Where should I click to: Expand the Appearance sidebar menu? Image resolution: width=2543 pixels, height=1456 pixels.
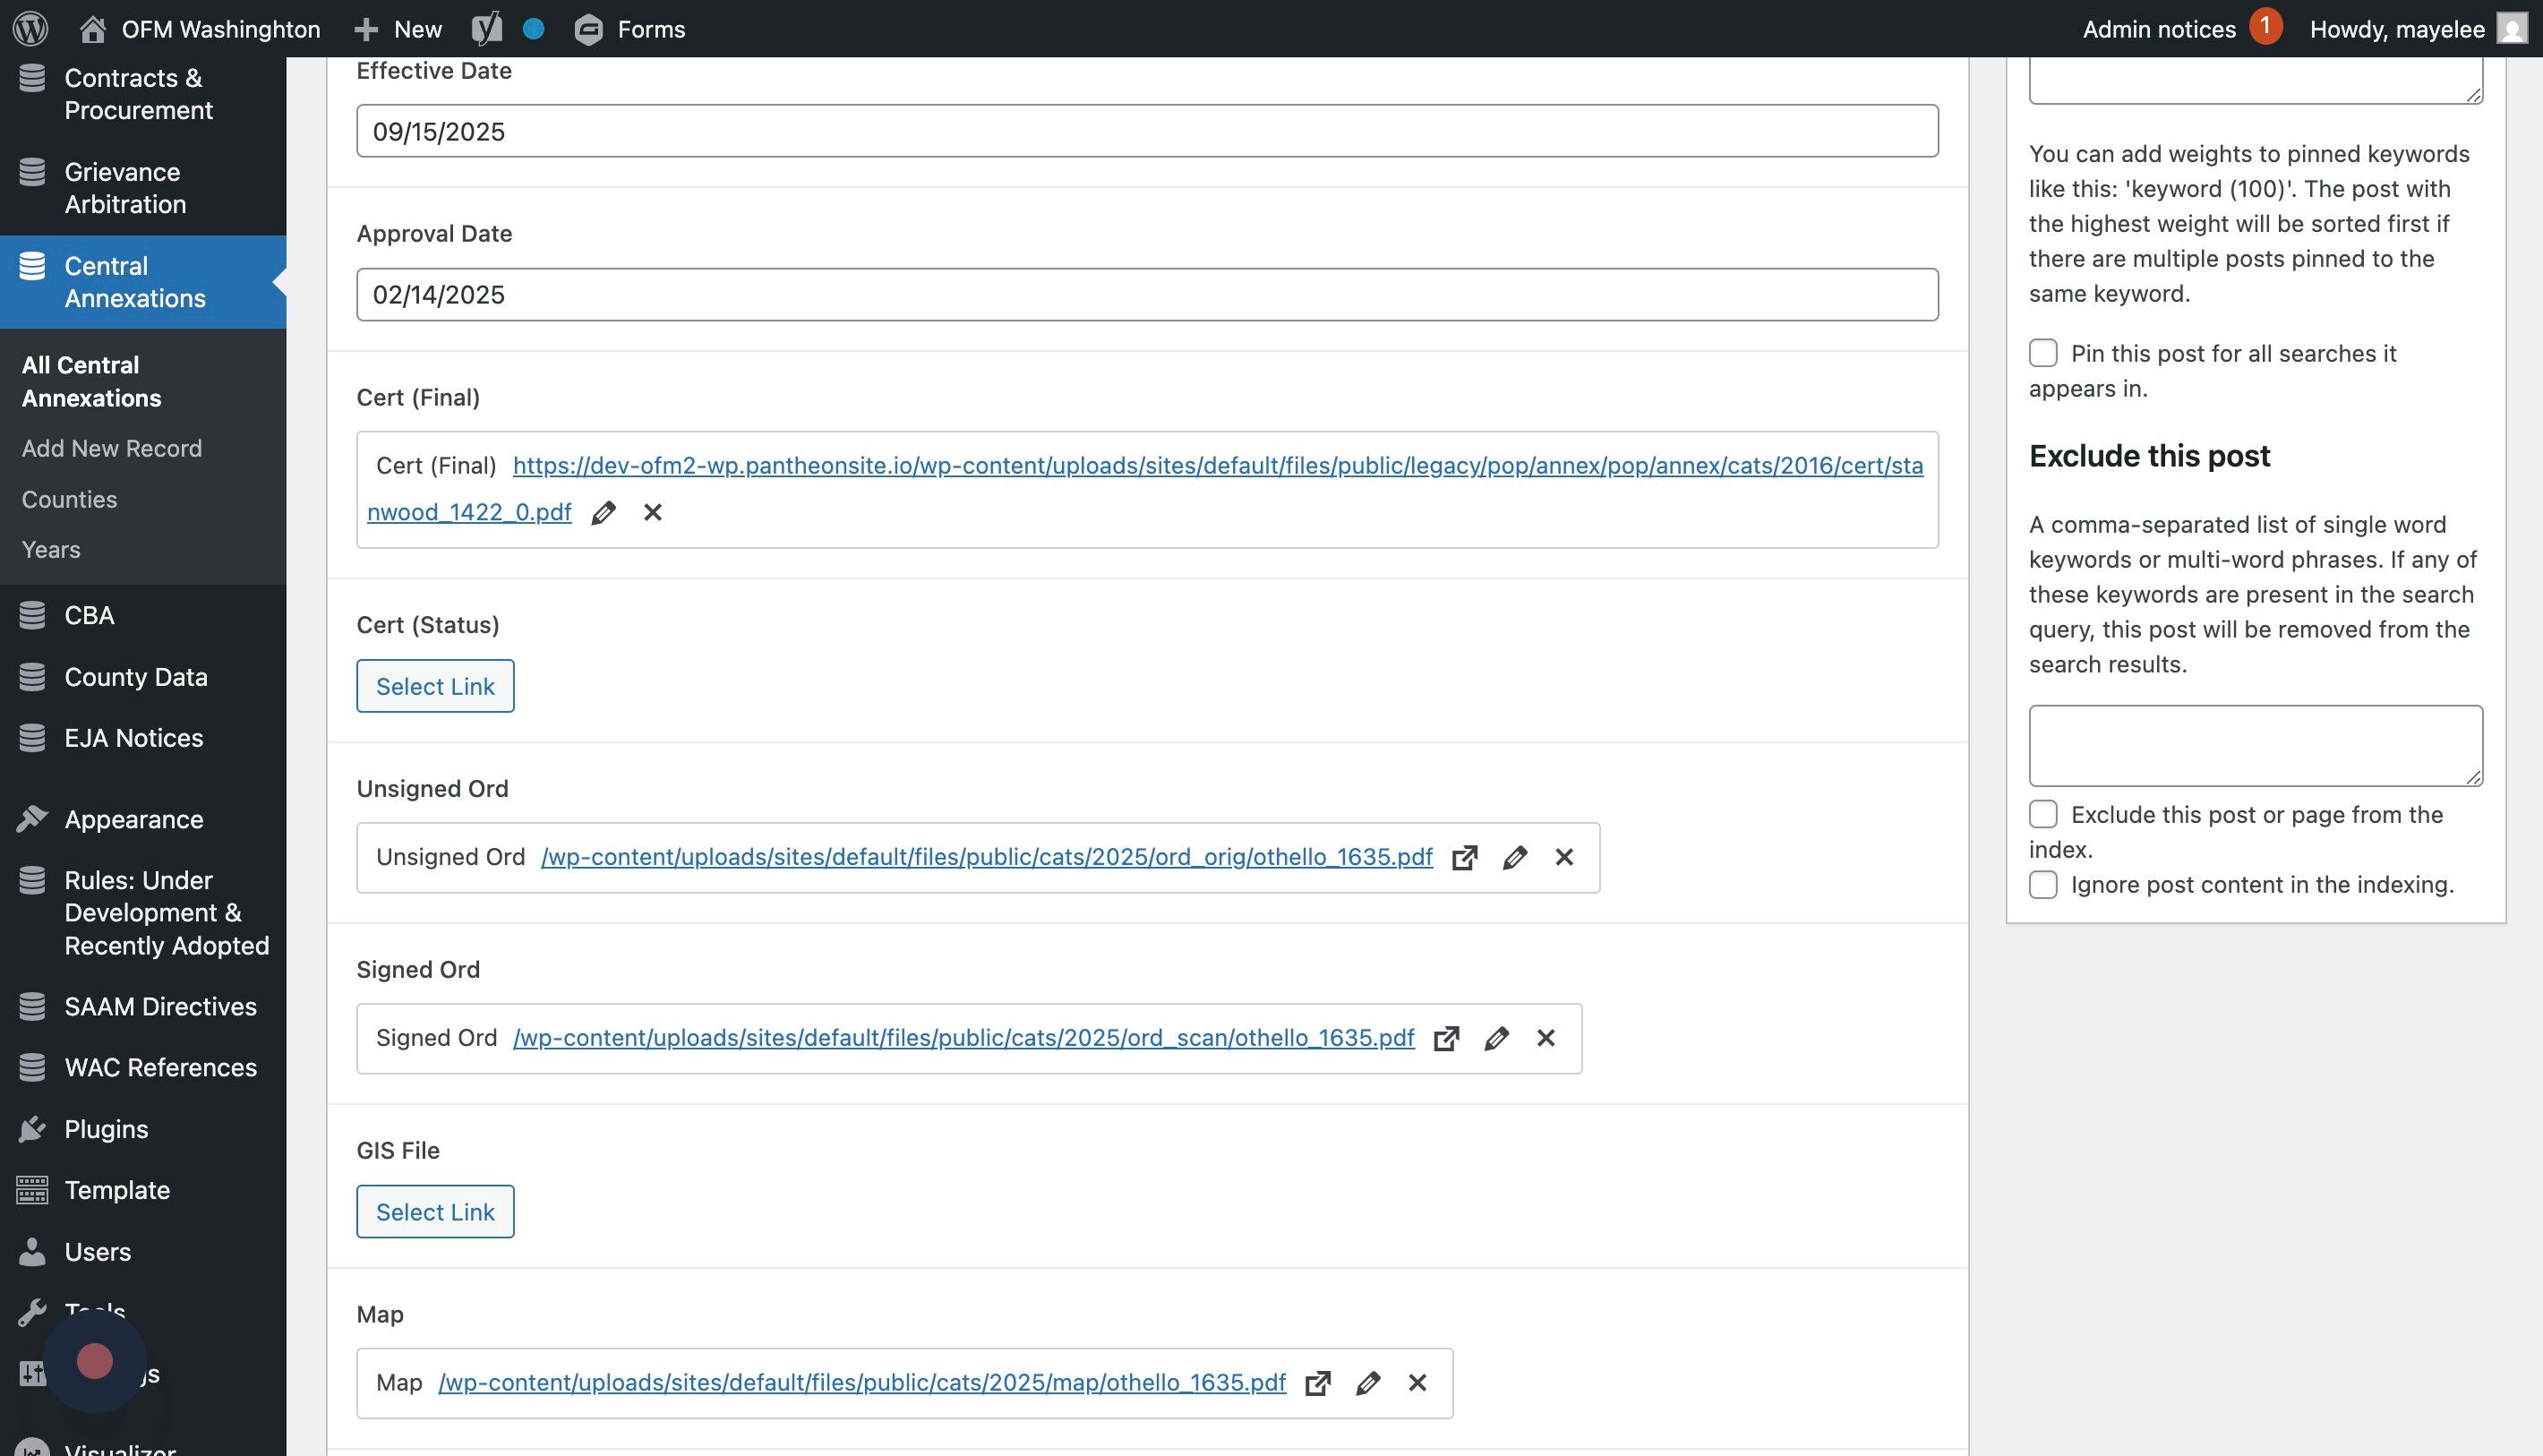coord(133,819)
